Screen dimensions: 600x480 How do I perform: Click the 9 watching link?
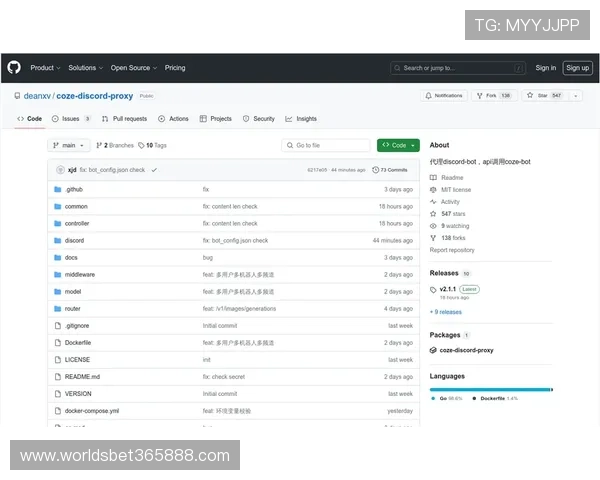point(450,226)
